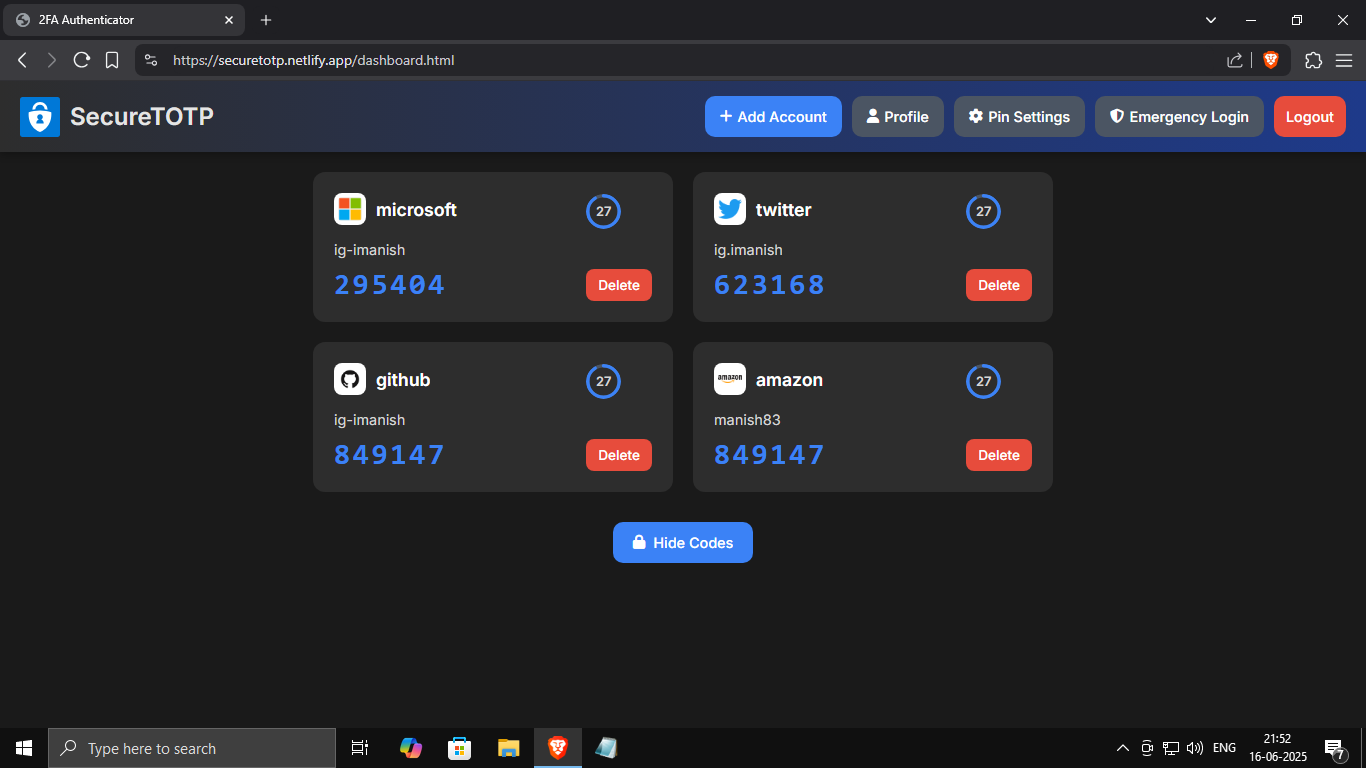Click the github account name
Image resolution: width=1366 pixels, height=768 pixels.
click(403, 380)
